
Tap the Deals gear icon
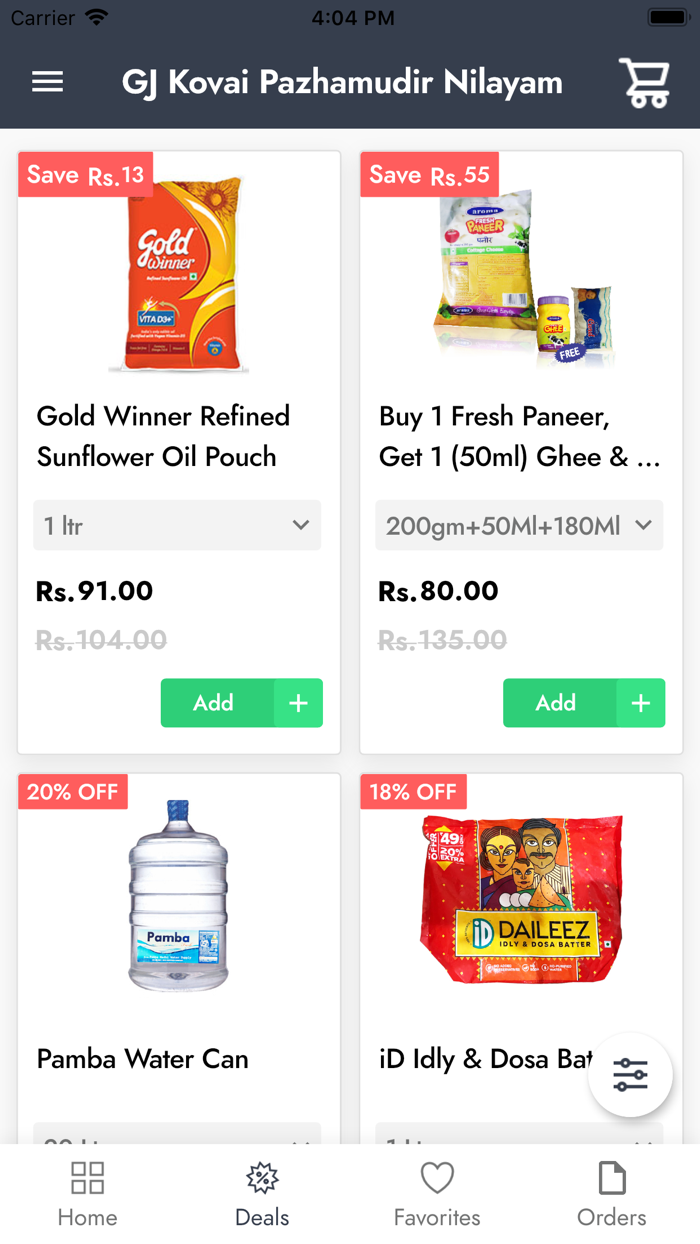tap(262, 1178)
